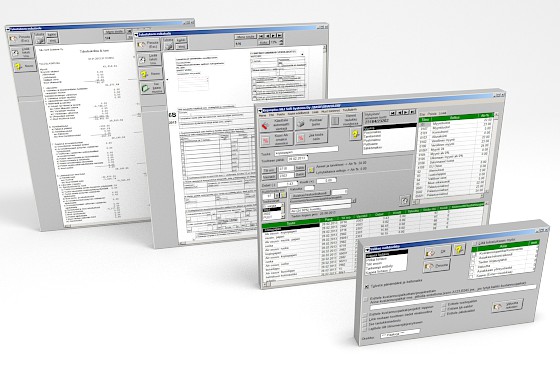
Task: Go to next voucher in bookkeeping window
Action: 406,111
